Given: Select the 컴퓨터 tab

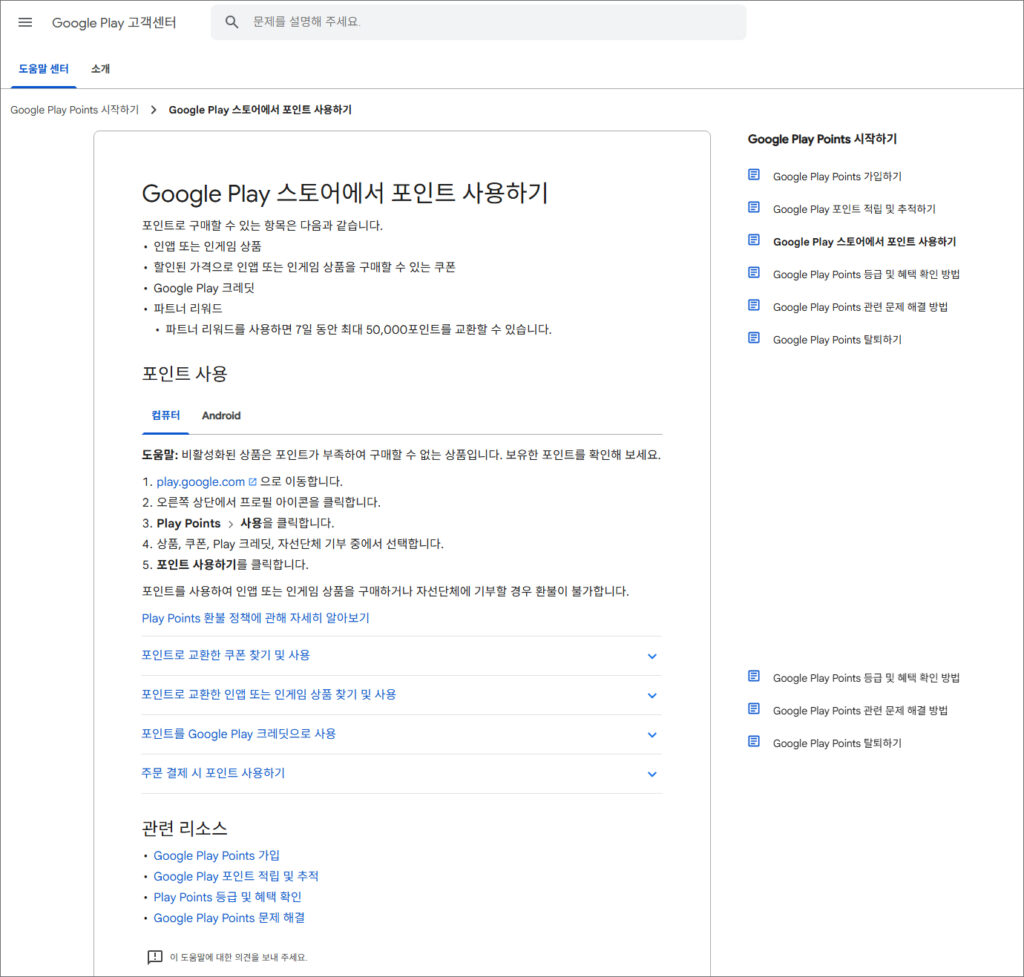Looking at the screenshot, I should (x=166, y=415).
